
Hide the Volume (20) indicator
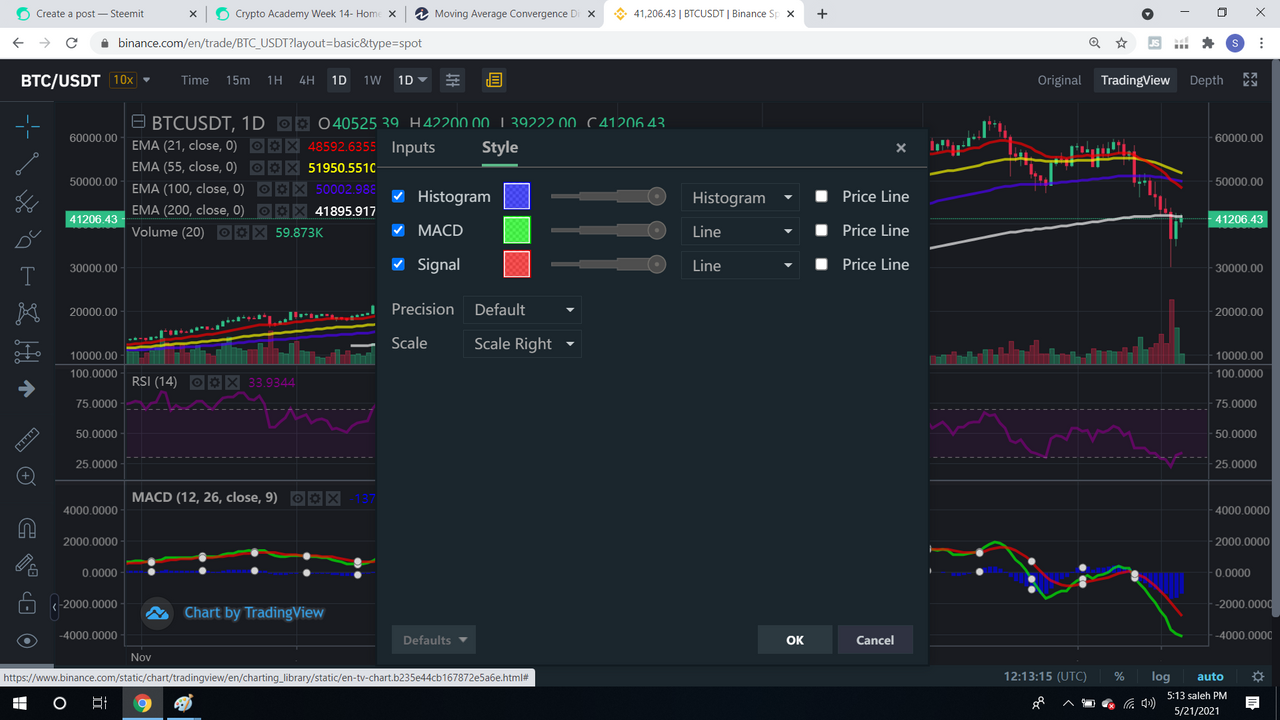click(225, 232)
